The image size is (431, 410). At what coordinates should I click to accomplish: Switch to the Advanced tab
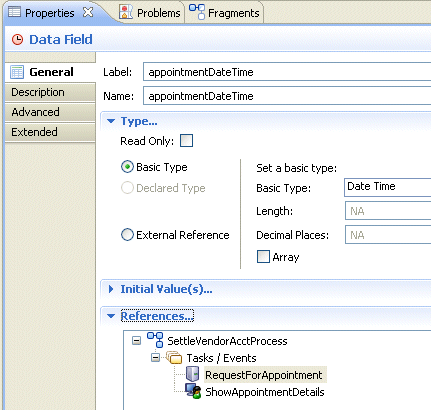[50, 112]
